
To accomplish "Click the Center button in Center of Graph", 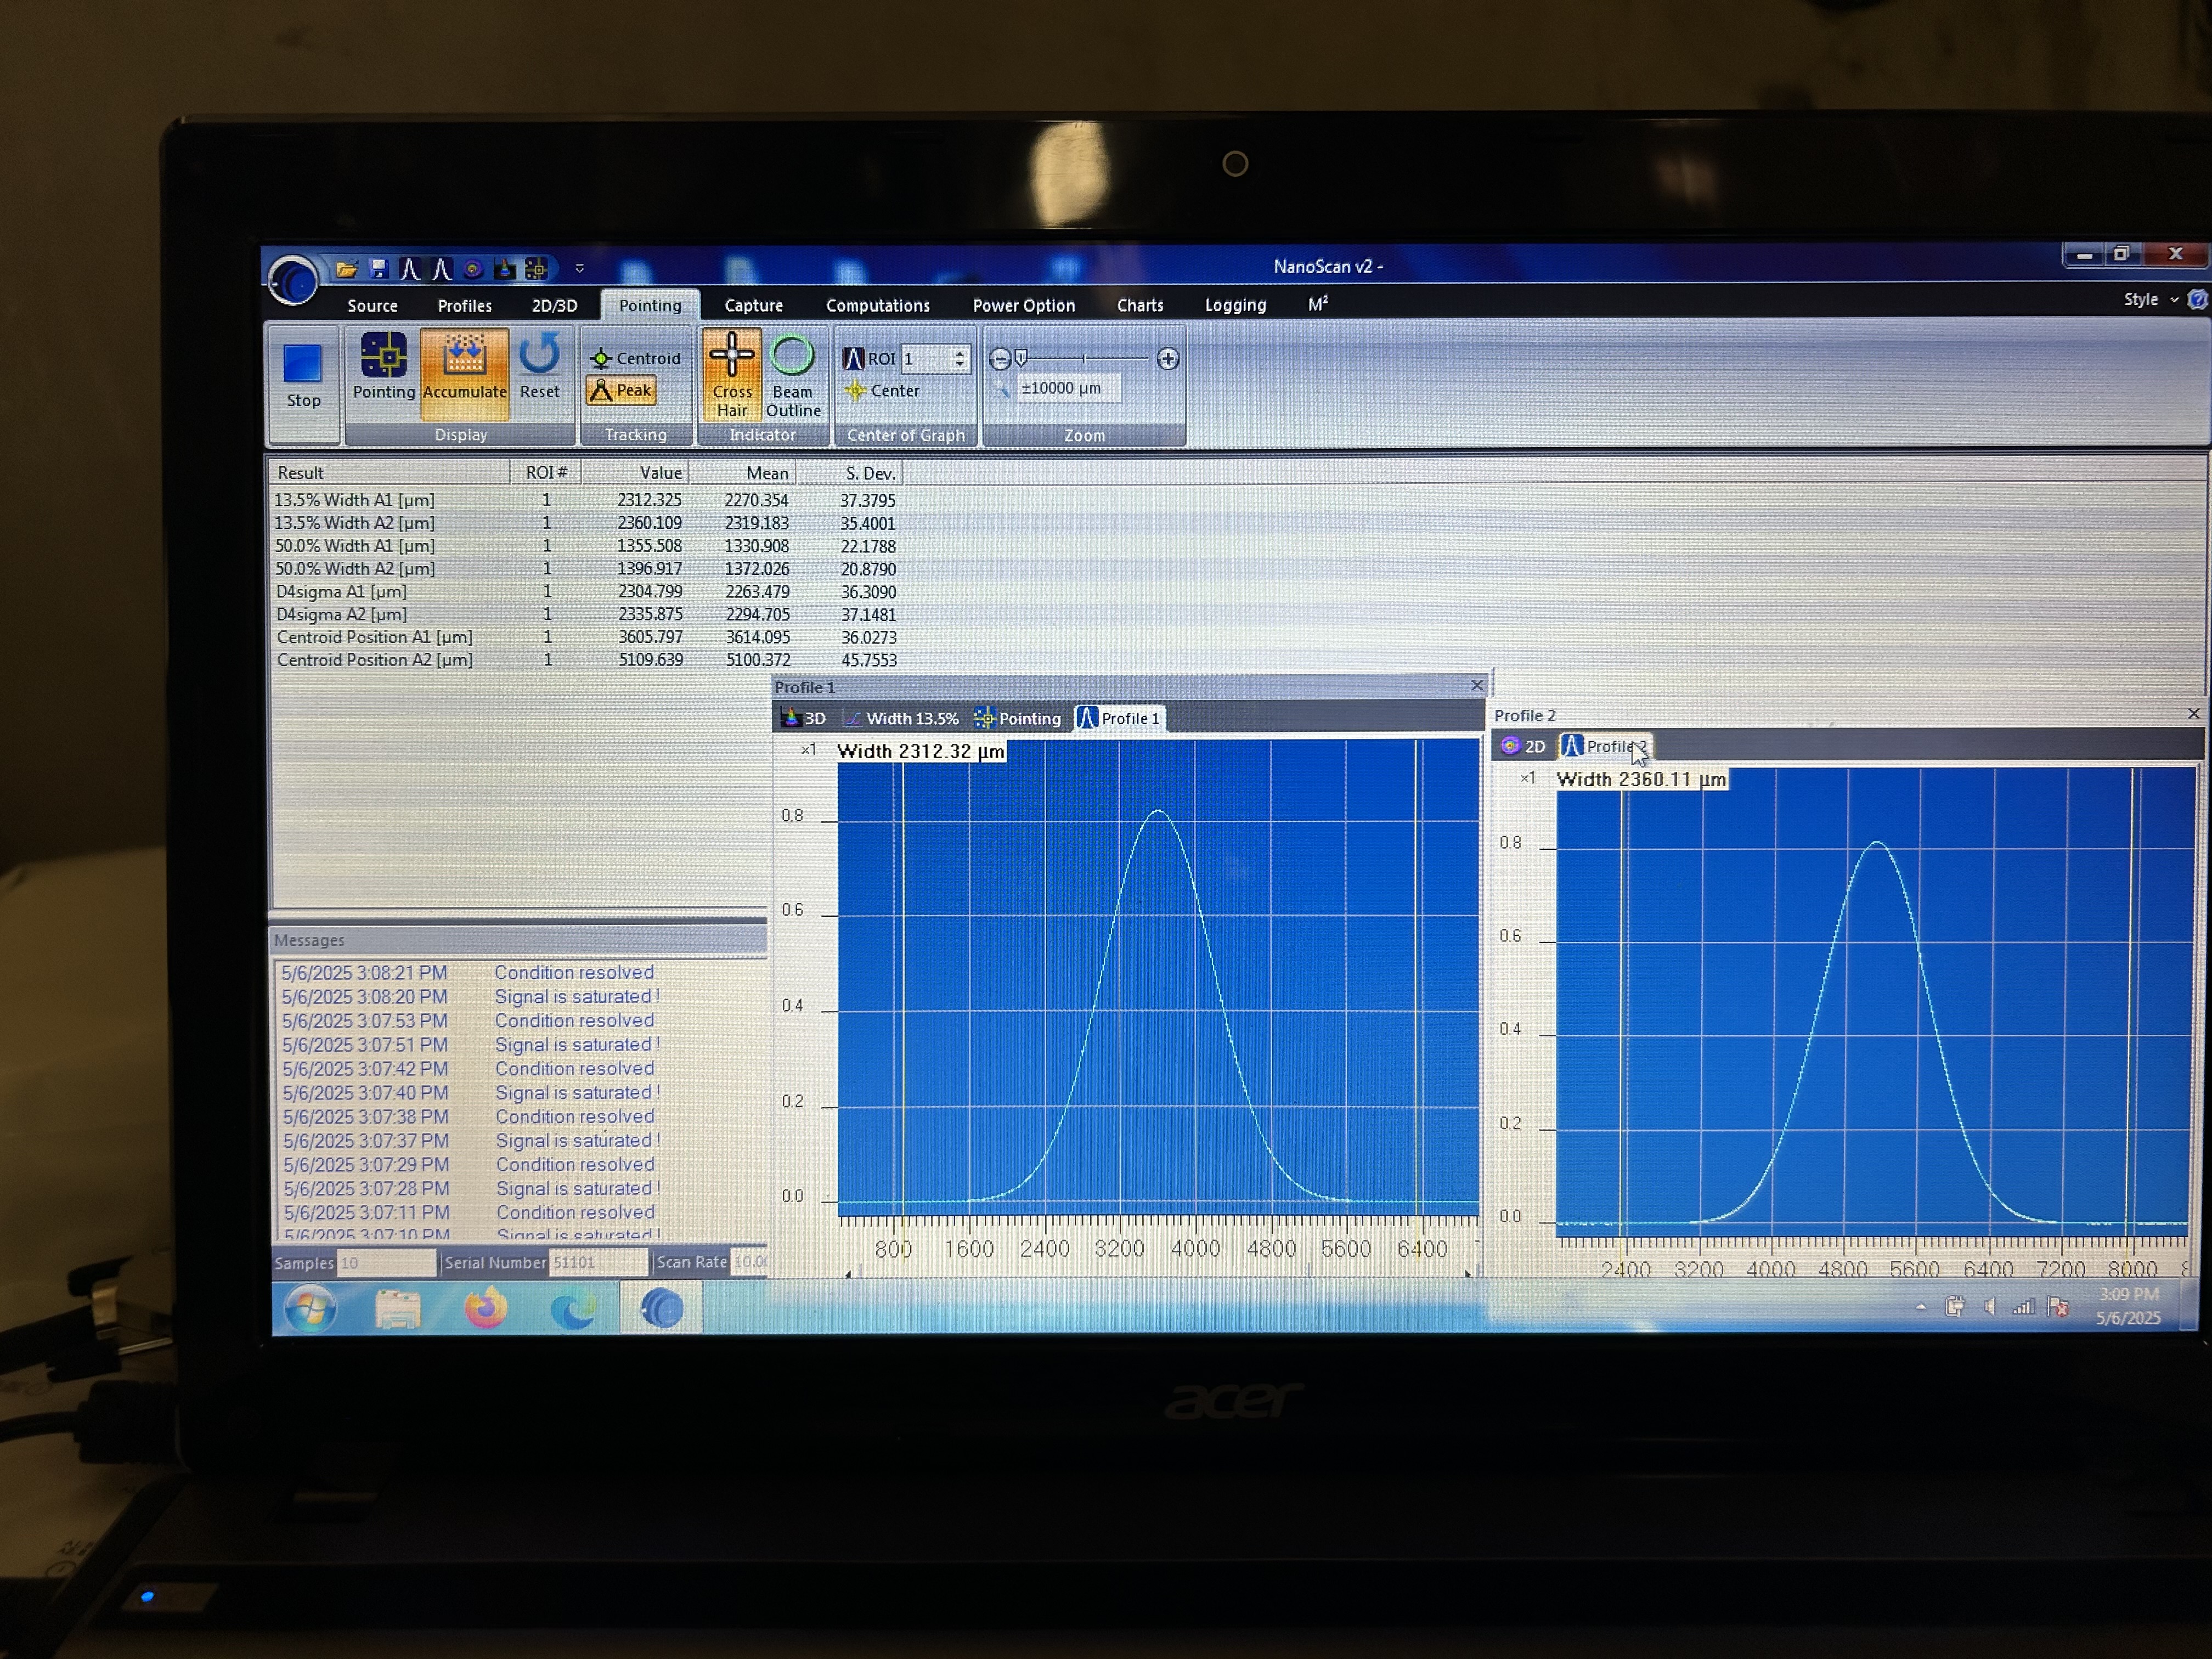I will tap(883, 391).
